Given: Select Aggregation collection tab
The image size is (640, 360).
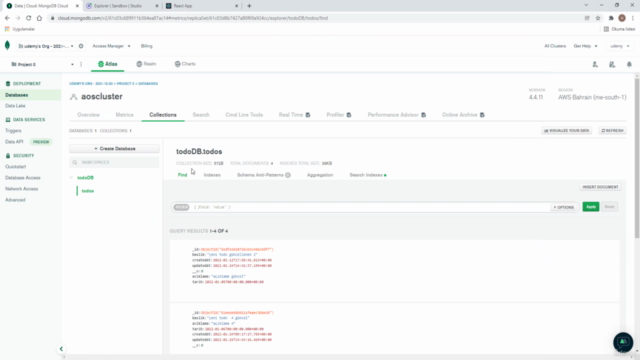Looking at the screenshot, I should [x=320, y=175].
